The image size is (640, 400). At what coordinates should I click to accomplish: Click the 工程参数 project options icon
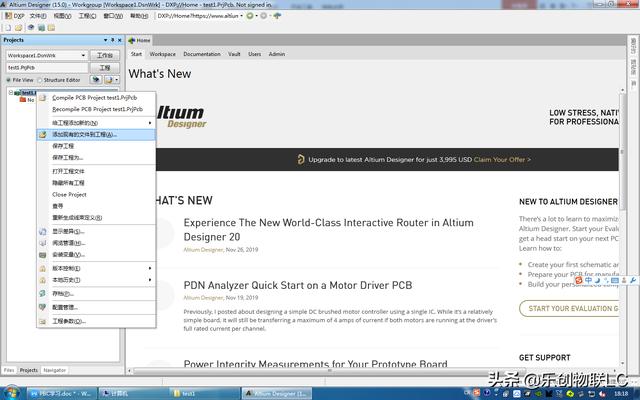[42, 321]
